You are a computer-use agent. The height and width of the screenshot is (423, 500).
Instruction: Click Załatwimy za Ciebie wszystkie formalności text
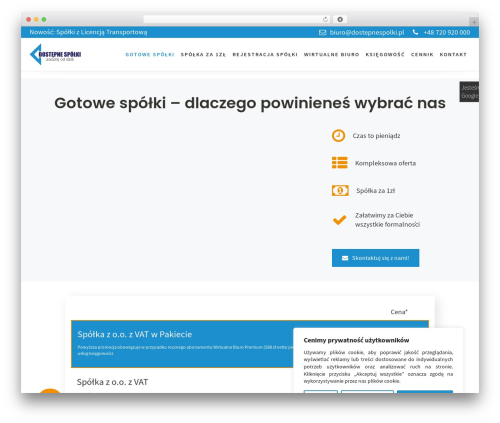(x=387, y=220)
